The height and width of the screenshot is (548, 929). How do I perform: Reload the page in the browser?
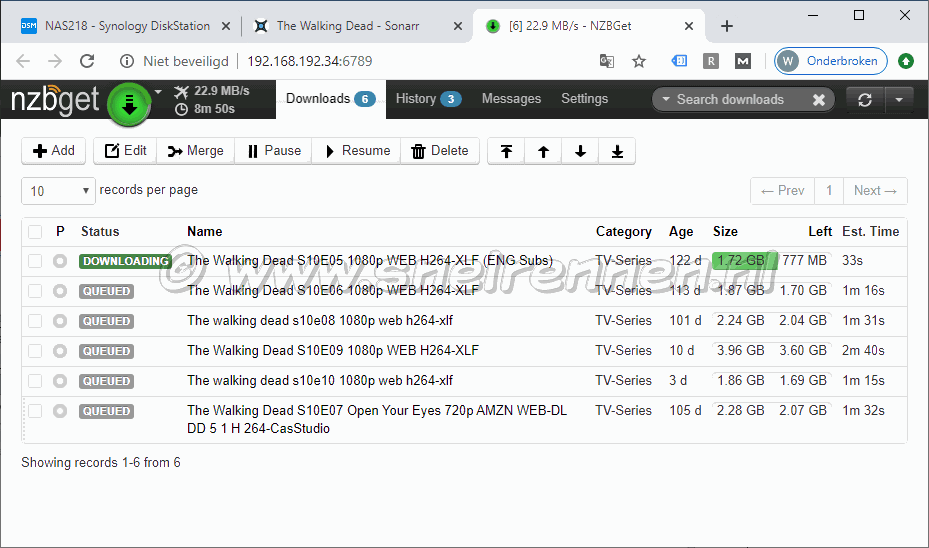point(87,61)
